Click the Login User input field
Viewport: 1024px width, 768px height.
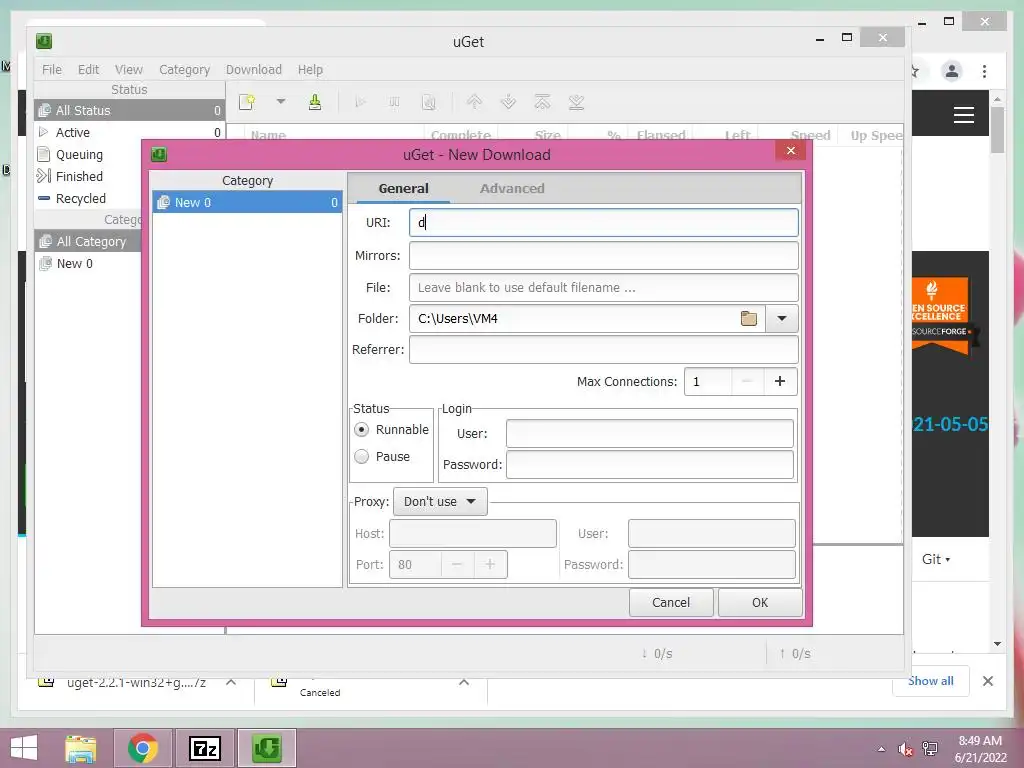pyautogui.click(x=650, y=434)
